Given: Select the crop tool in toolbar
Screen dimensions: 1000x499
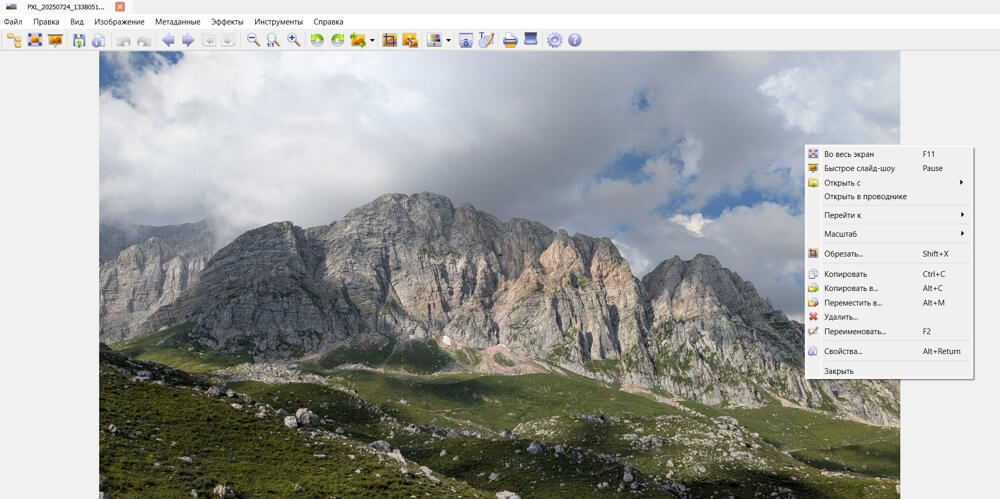Looking at the screenshot, I should click(390, 40).
